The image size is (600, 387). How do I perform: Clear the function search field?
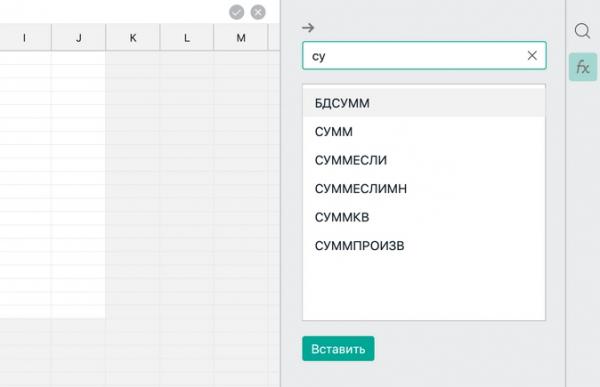coord(532,56)
